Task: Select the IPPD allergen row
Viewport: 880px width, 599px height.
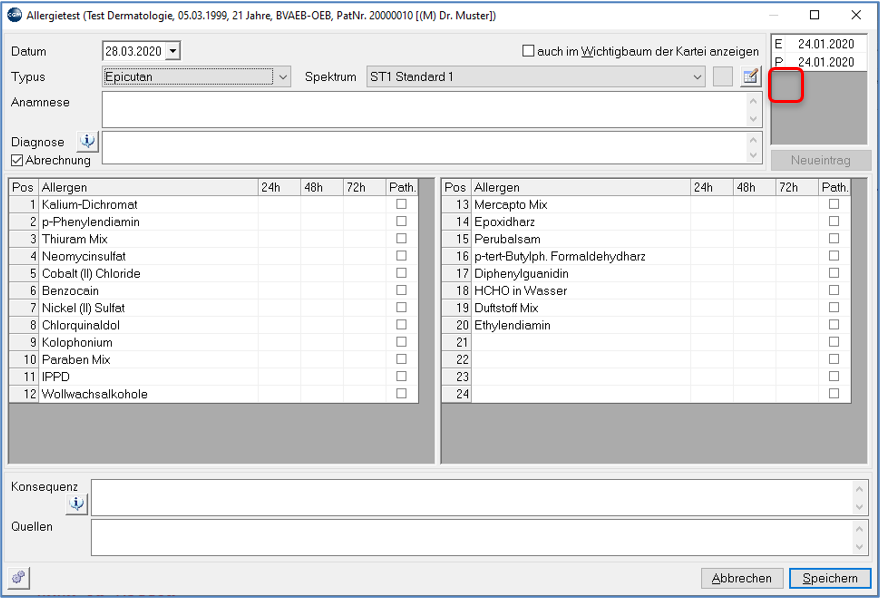Action: tap(214, 377)
